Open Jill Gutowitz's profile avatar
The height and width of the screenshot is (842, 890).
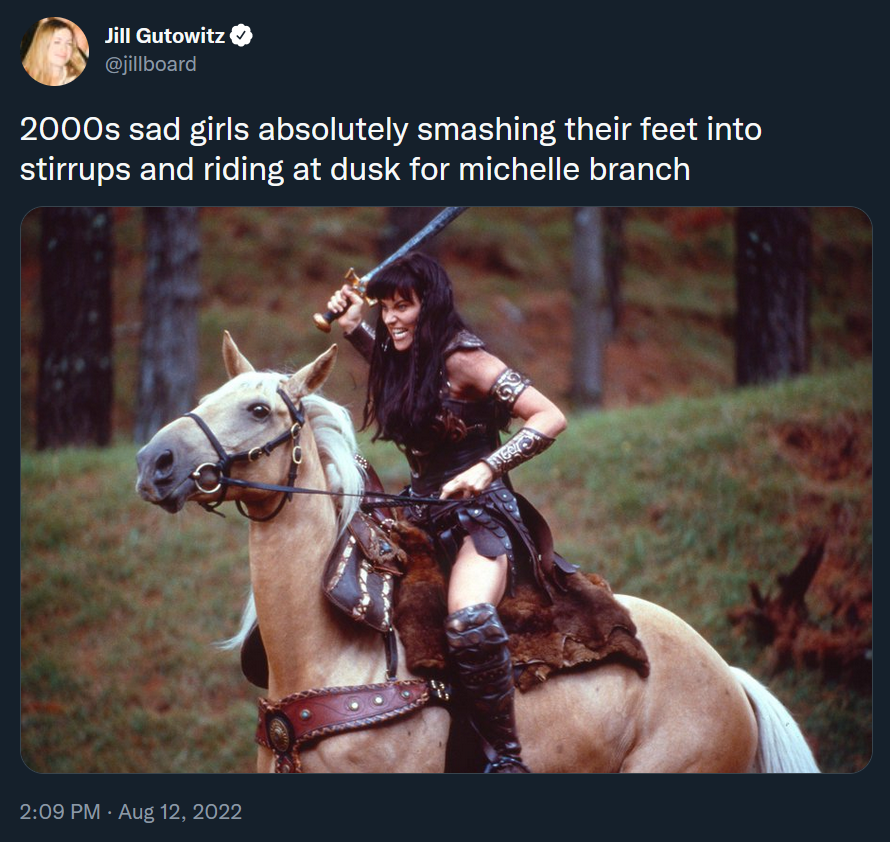[54, 51]
